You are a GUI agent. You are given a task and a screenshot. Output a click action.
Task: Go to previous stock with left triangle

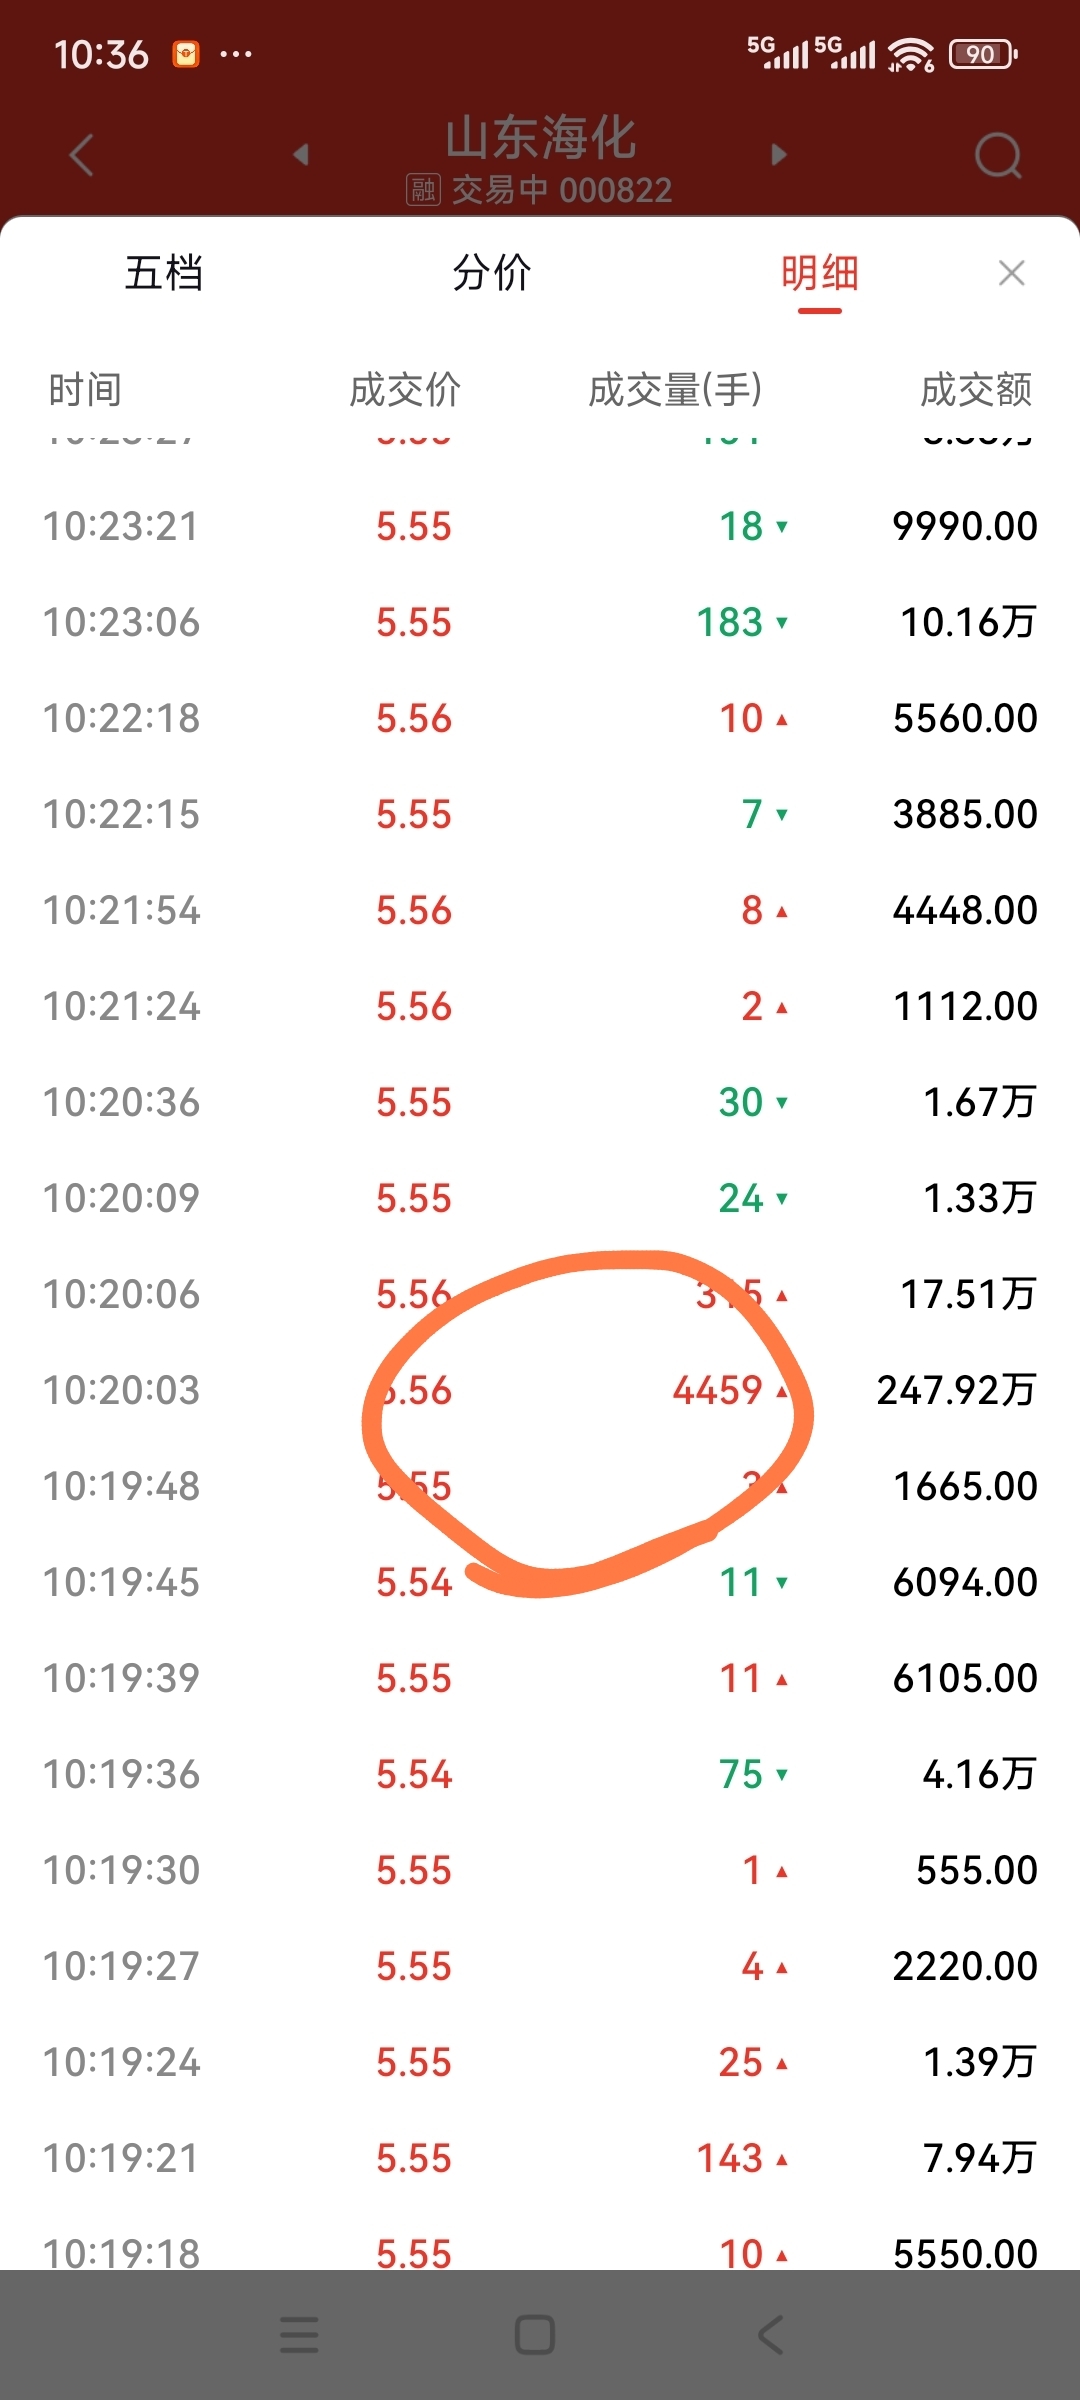click(x=301, y=154)
